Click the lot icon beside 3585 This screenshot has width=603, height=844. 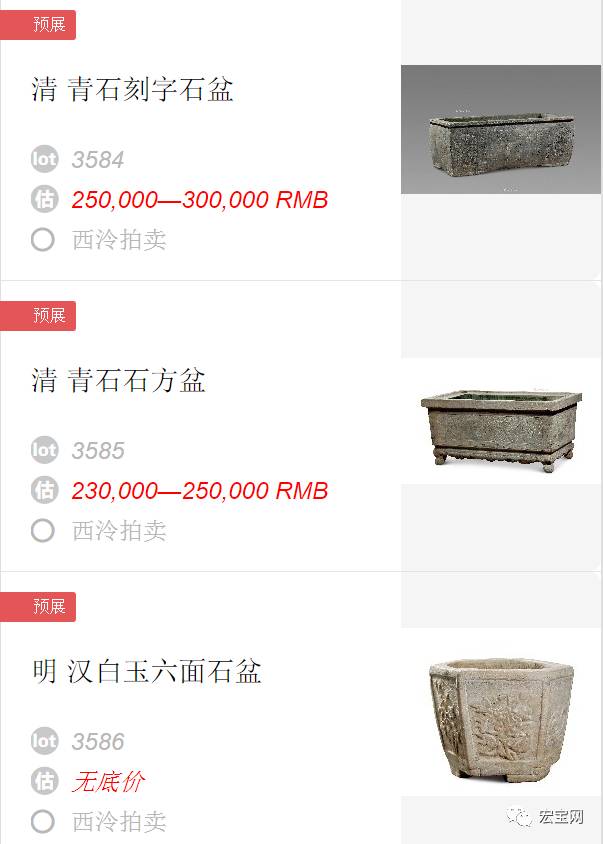pos(44,450)
